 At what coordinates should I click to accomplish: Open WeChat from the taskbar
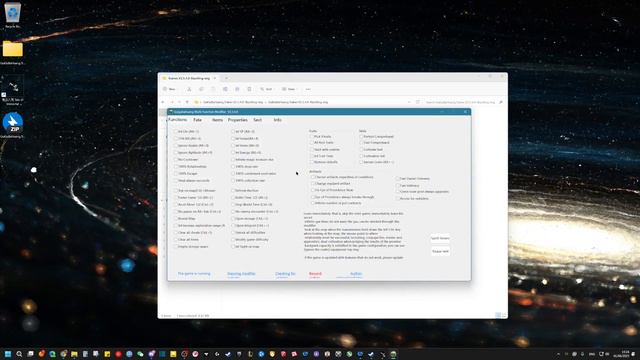click(x=140, y=354)
